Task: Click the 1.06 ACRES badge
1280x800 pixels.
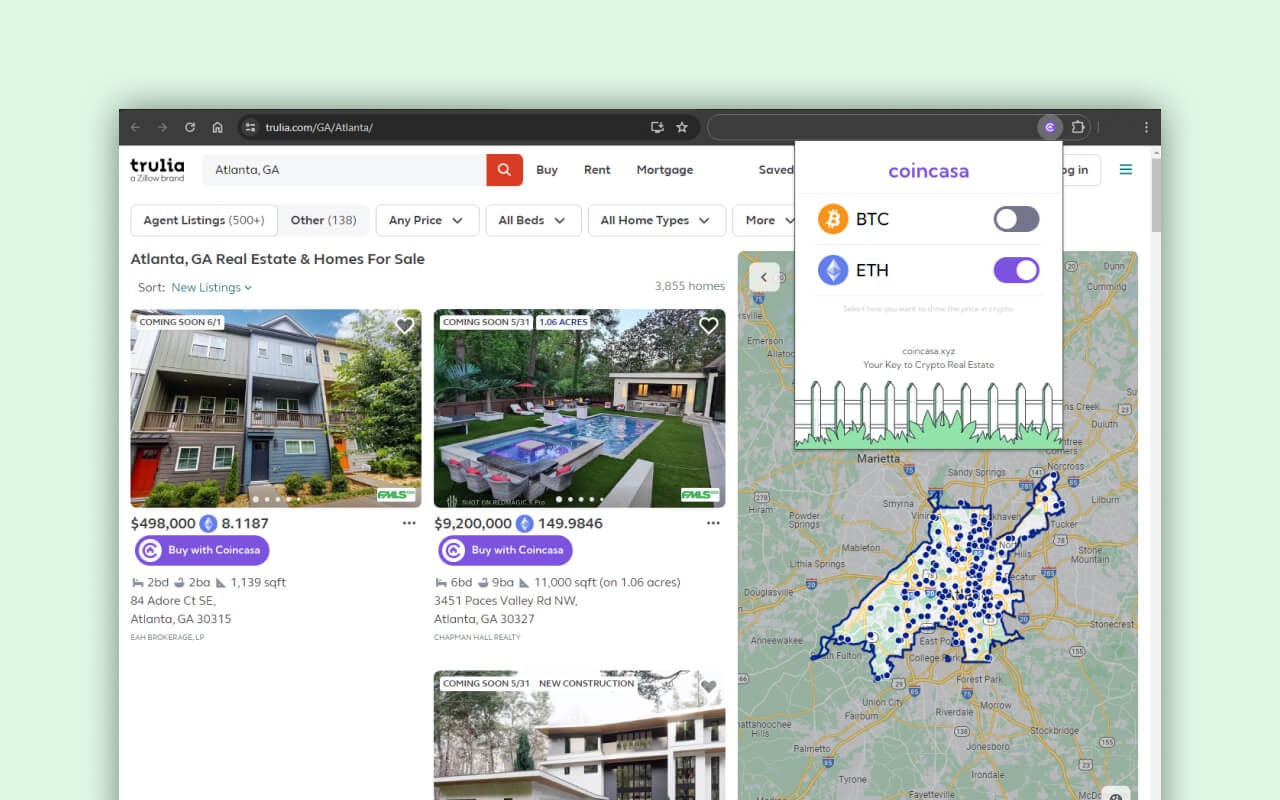Action: point(563,322)
